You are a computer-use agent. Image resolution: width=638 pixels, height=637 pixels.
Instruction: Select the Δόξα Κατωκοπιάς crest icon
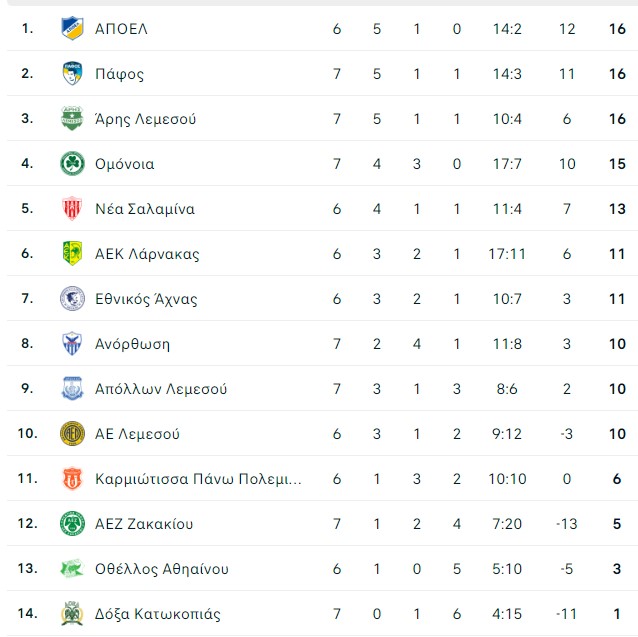[x=72, y=614]
